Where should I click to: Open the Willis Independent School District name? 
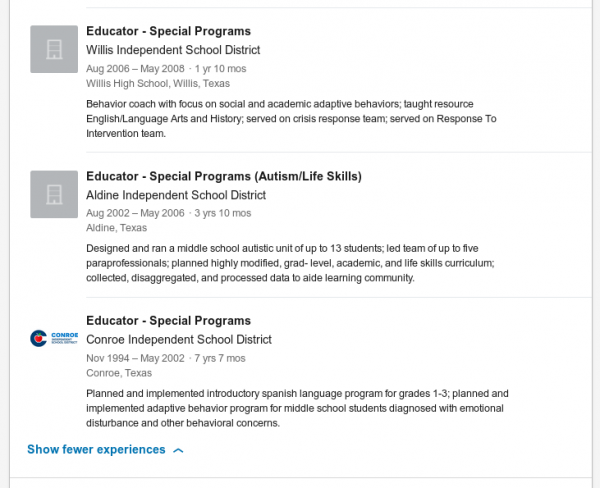(x=173, y=50)
